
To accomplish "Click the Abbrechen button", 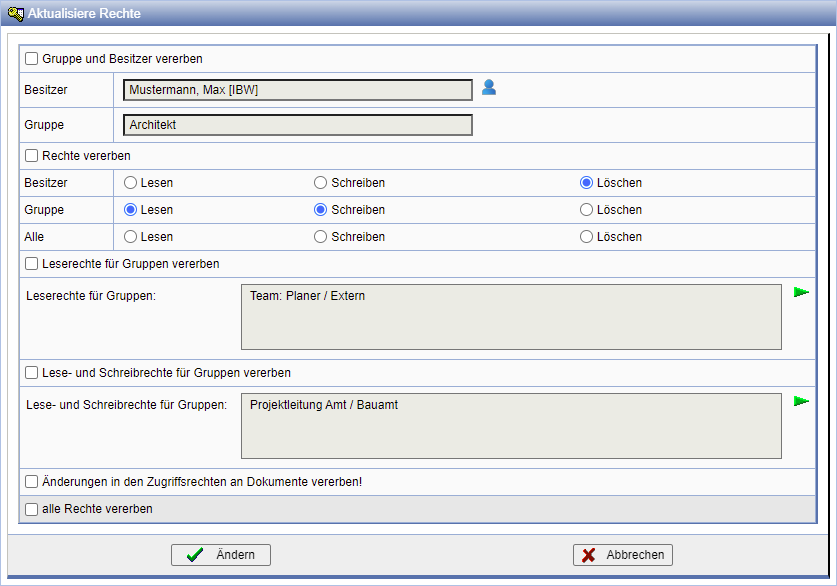I will click(623, 555).
